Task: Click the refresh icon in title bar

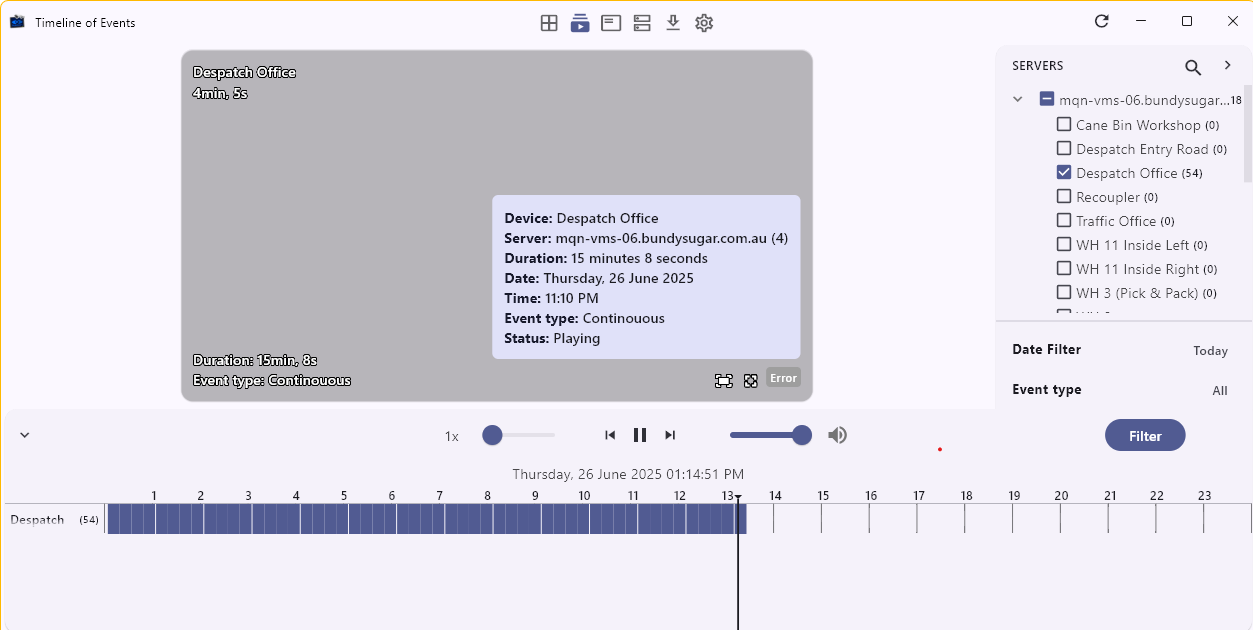Action: tap(1101, 21)
